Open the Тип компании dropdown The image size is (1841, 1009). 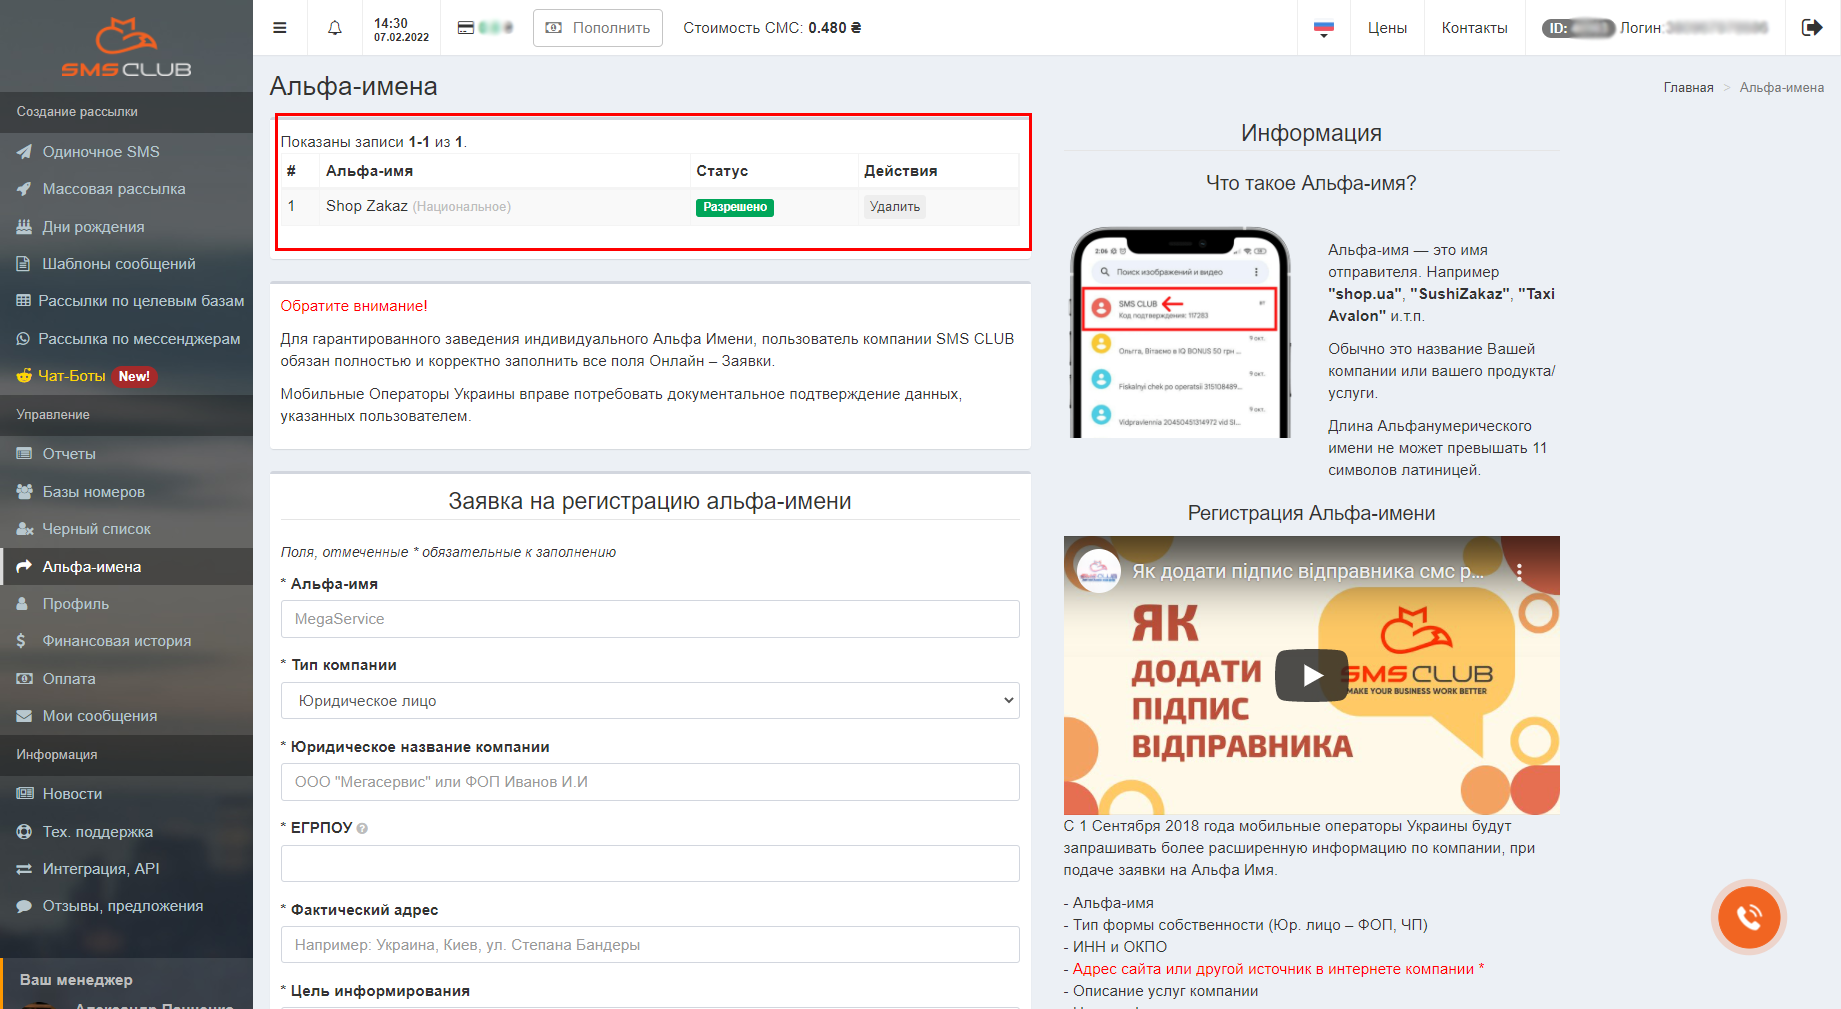(x=650, y=701)
